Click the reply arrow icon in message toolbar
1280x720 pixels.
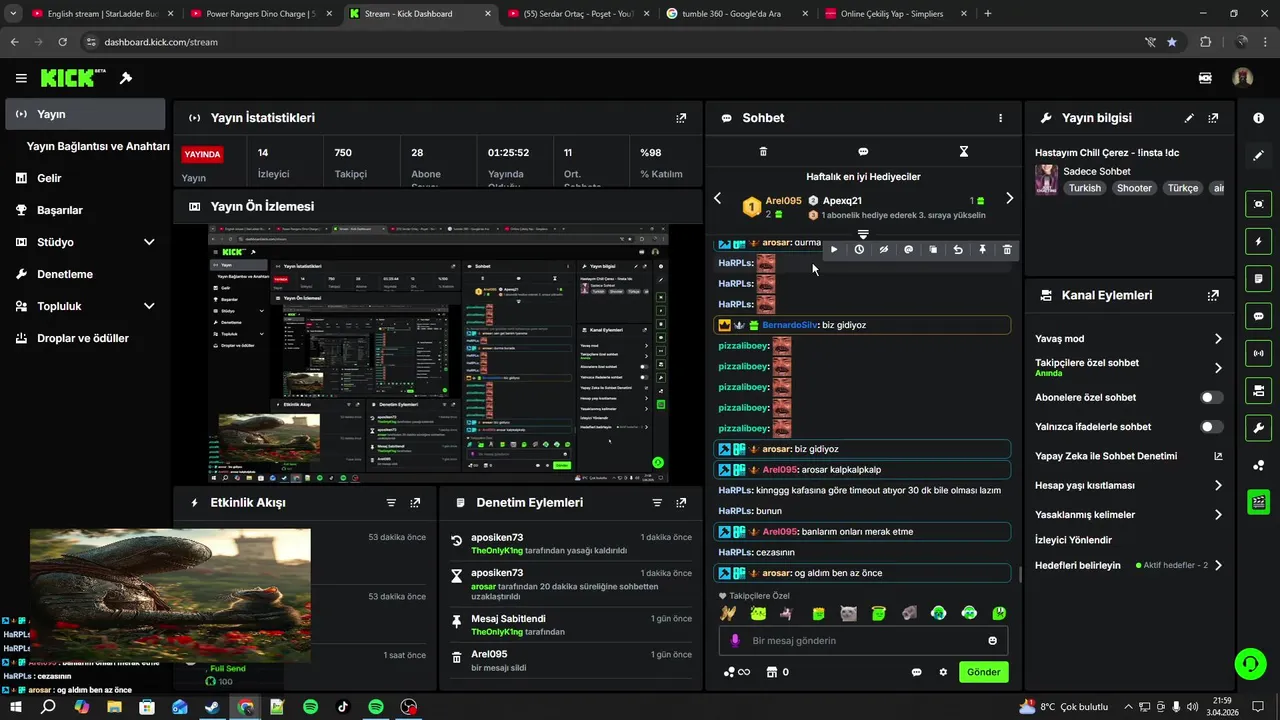(x=958, y=250)
